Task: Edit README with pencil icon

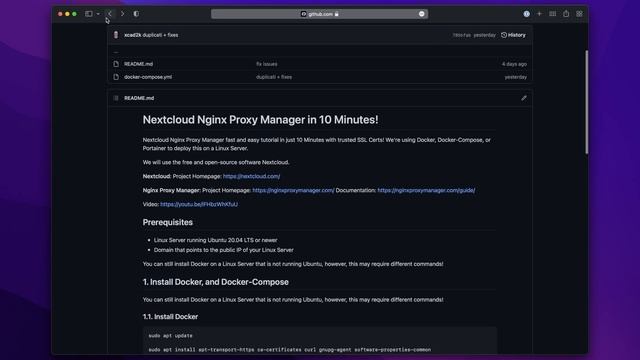Action: pos(524,98)
